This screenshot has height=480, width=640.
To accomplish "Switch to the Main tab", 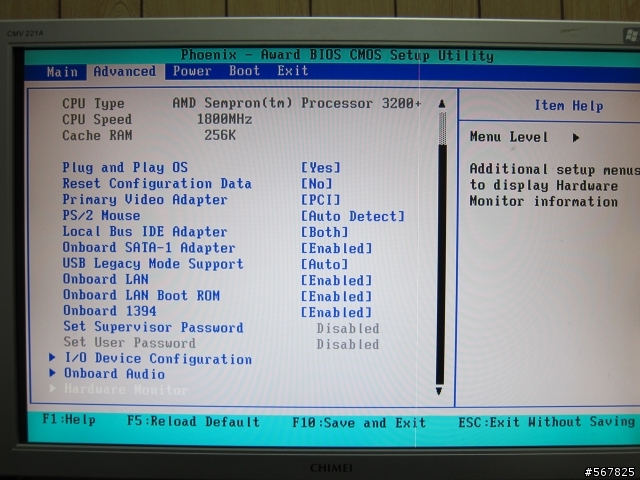I will 62,72.
